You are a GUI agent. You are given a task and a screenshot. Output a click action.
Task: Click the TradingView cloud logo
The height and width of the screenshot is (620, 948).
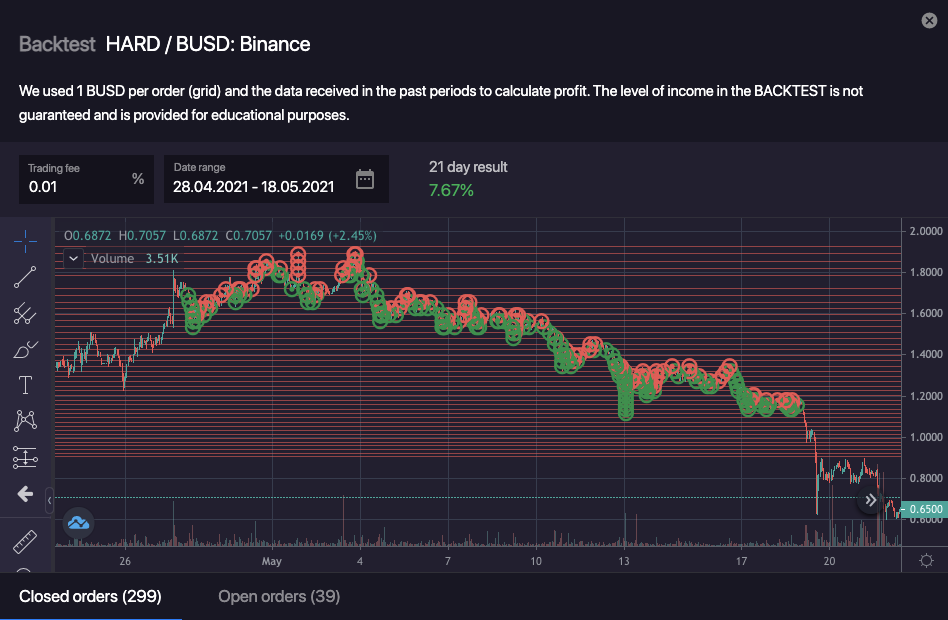point(78,523)
